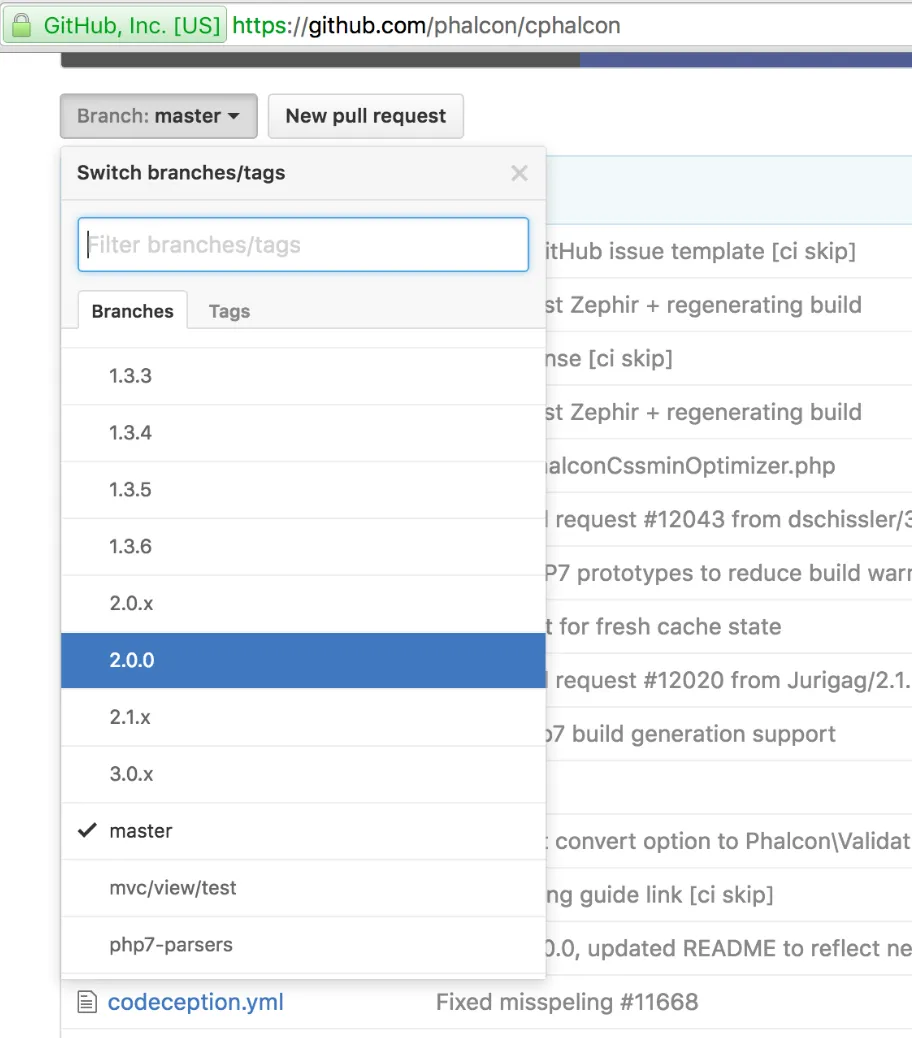Select the 3.0.x branch

pyautogui.click(x=131, y=774)
